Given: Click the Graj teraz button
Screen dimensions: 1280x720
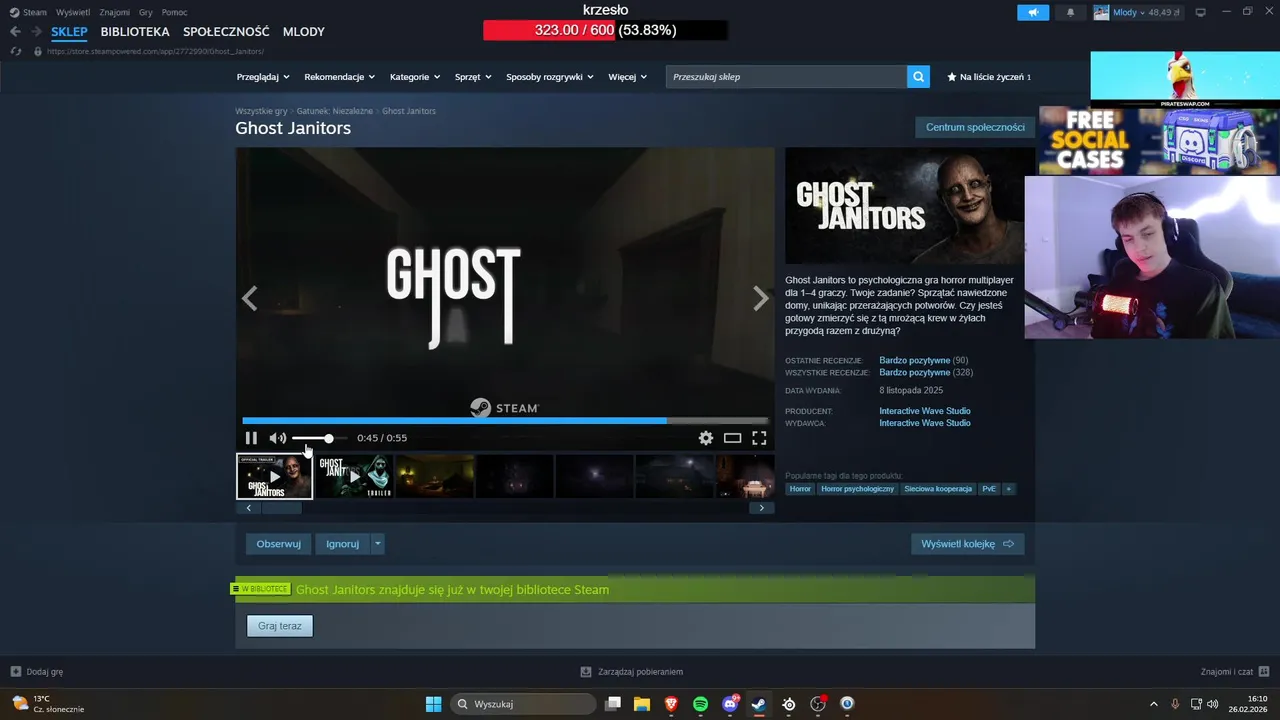Looking at the screenshot, I should pos(280,626).
